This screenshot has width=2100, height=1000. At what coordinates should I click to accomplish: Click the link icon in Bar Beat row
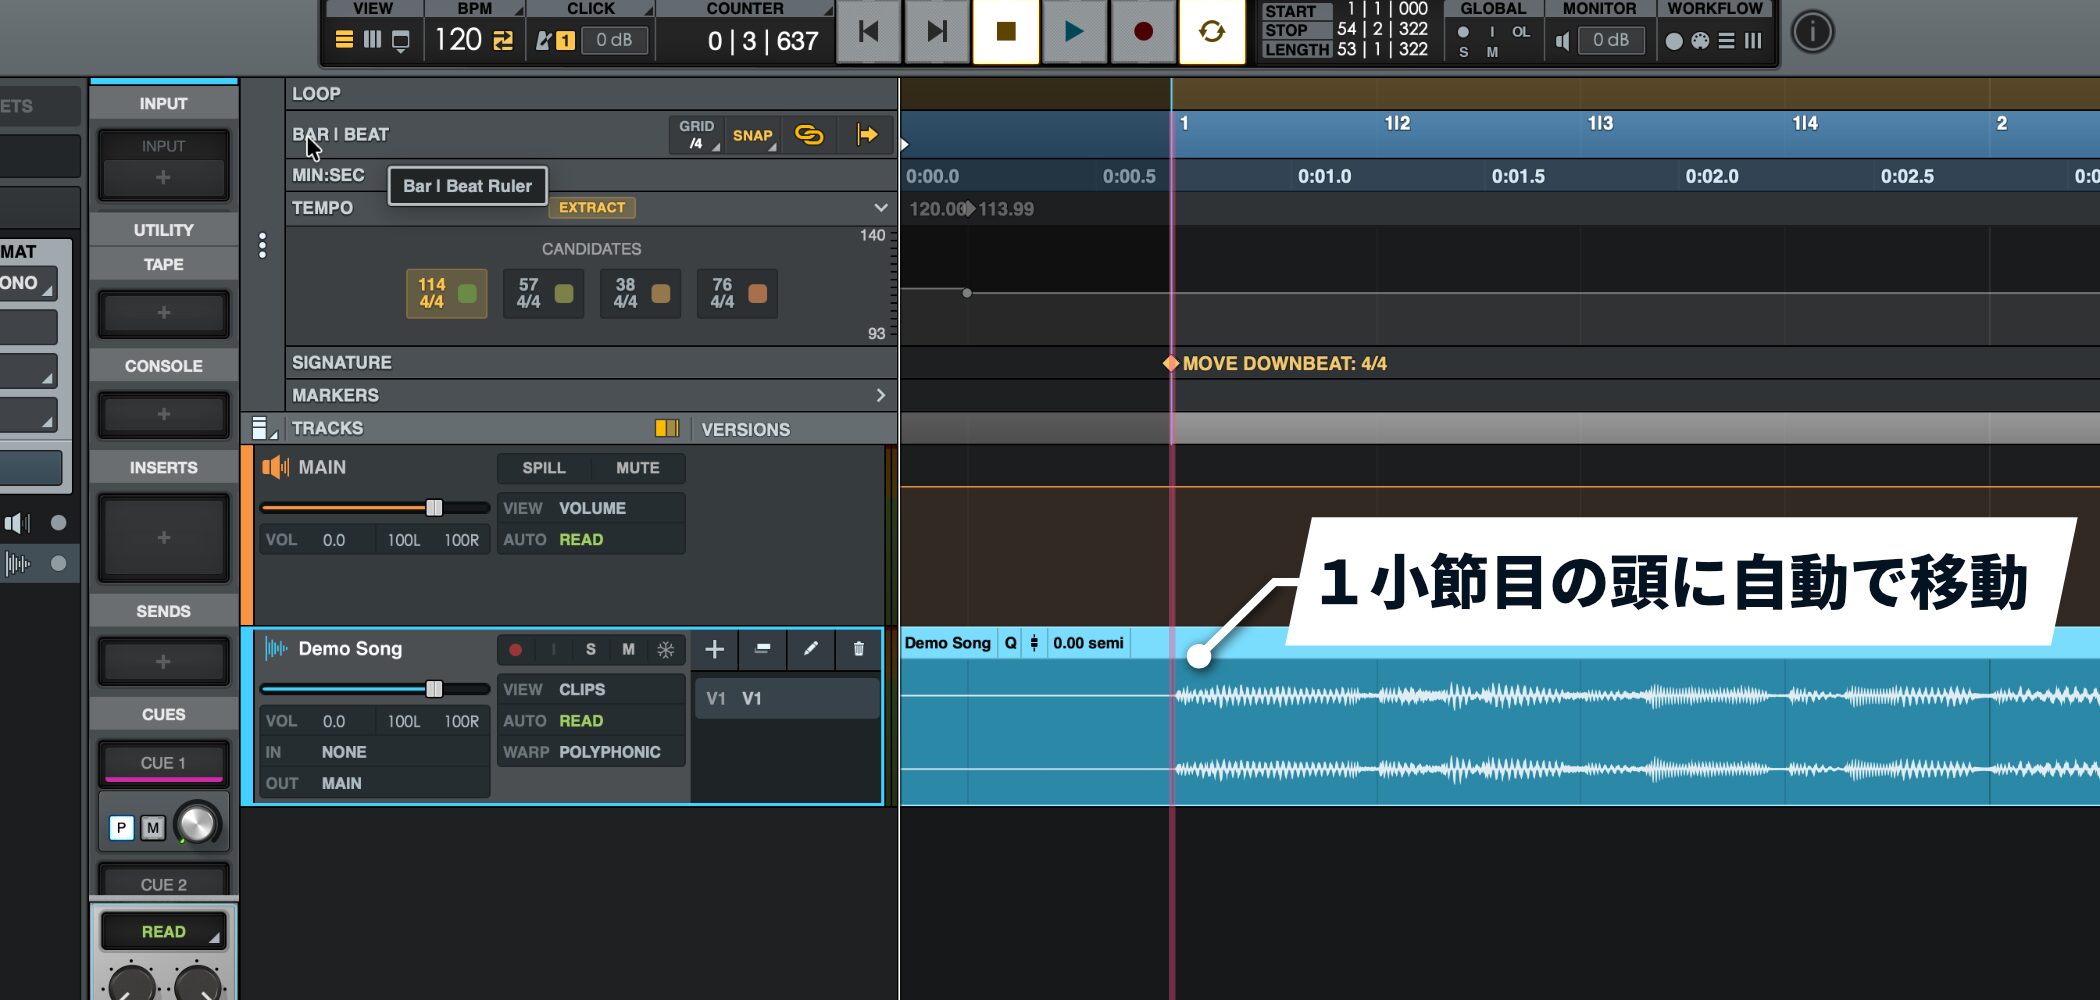(808, 135)
